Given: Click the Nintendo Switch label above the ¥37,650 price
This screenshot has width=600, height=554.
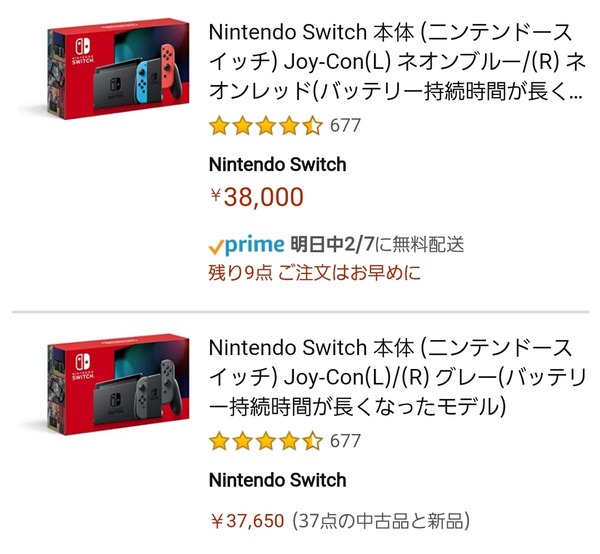Looking at the screenshot, I should 277,480.
